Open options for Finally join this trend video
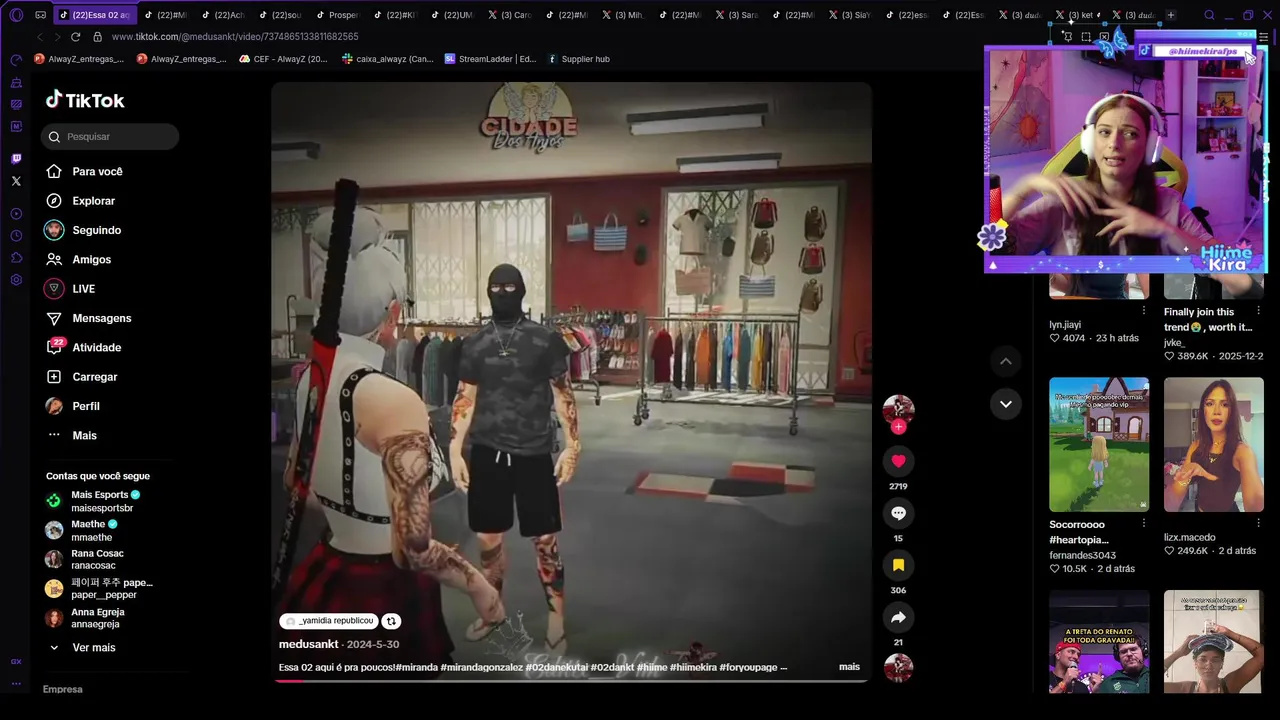The image size is (1280, 720). point(1258,311)
